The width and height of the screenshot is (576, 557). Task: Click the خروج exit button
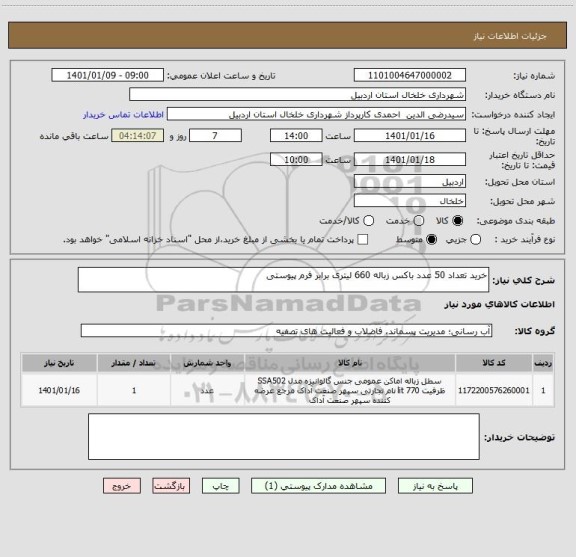[x=122, y=486]
